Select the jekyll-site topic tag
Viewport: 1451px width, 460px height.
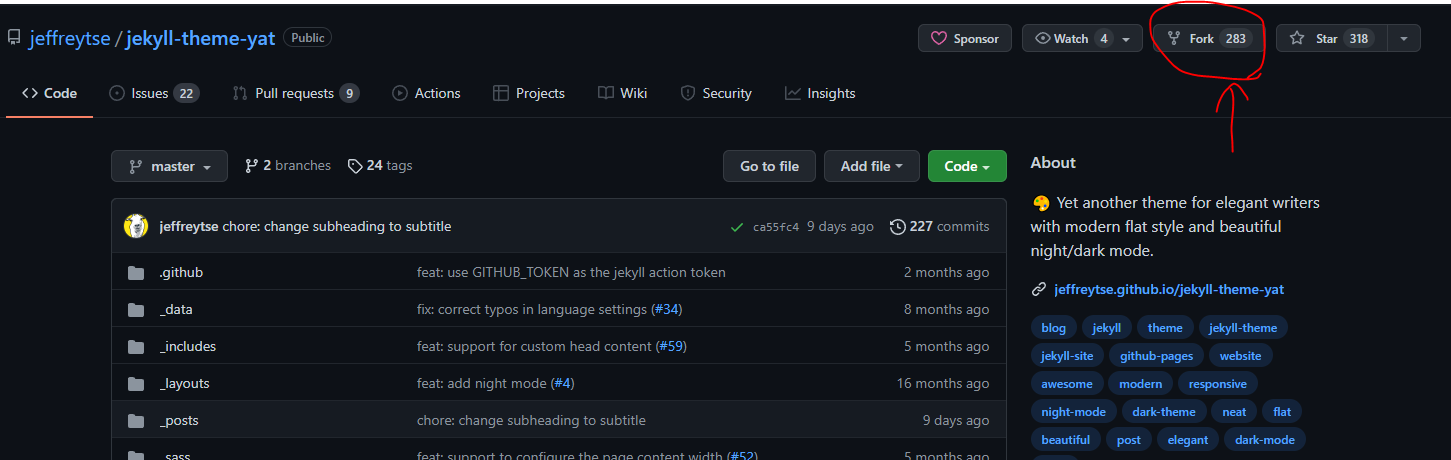[1067, 356]
